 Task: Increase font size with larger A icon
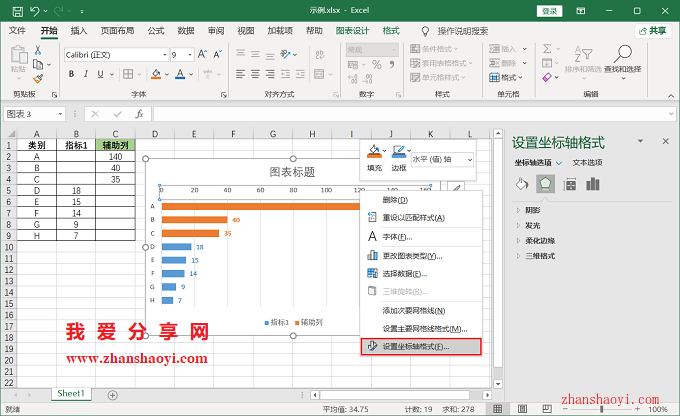tap(202, 54)
